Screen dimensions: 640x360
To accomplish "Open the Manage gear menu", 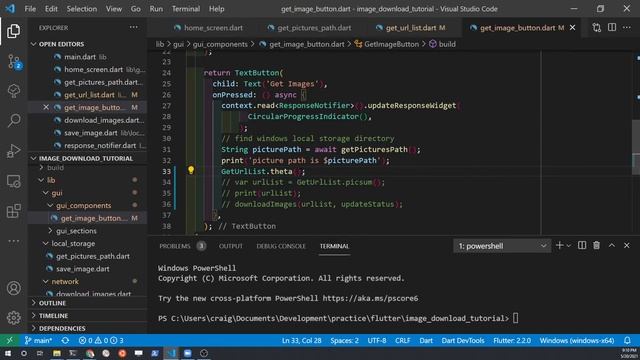I will click(13, 318).
